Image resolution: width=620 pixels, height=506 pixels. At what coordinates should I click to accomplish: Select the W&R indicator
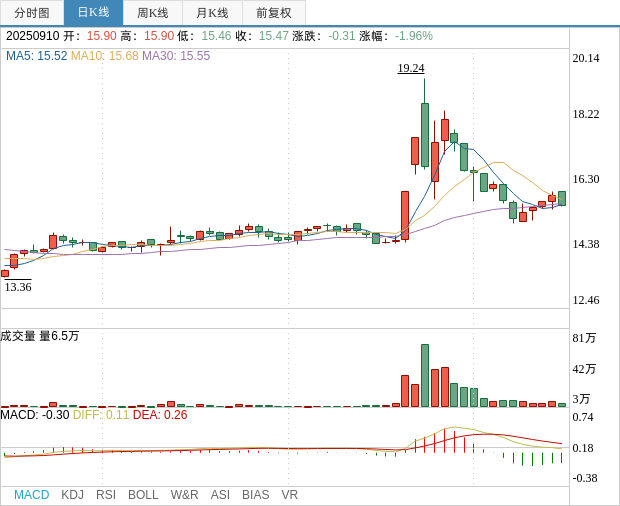pos(184,495)
